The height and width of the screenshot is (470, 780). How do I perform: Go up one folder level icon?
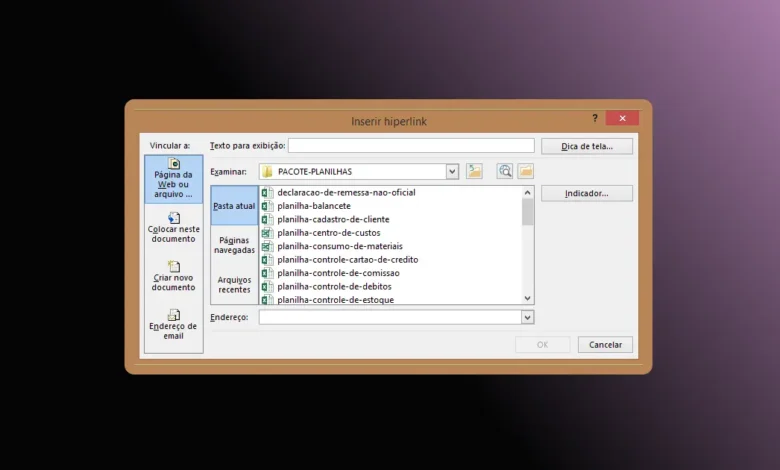pyautogui.click(x=475, y=171)
